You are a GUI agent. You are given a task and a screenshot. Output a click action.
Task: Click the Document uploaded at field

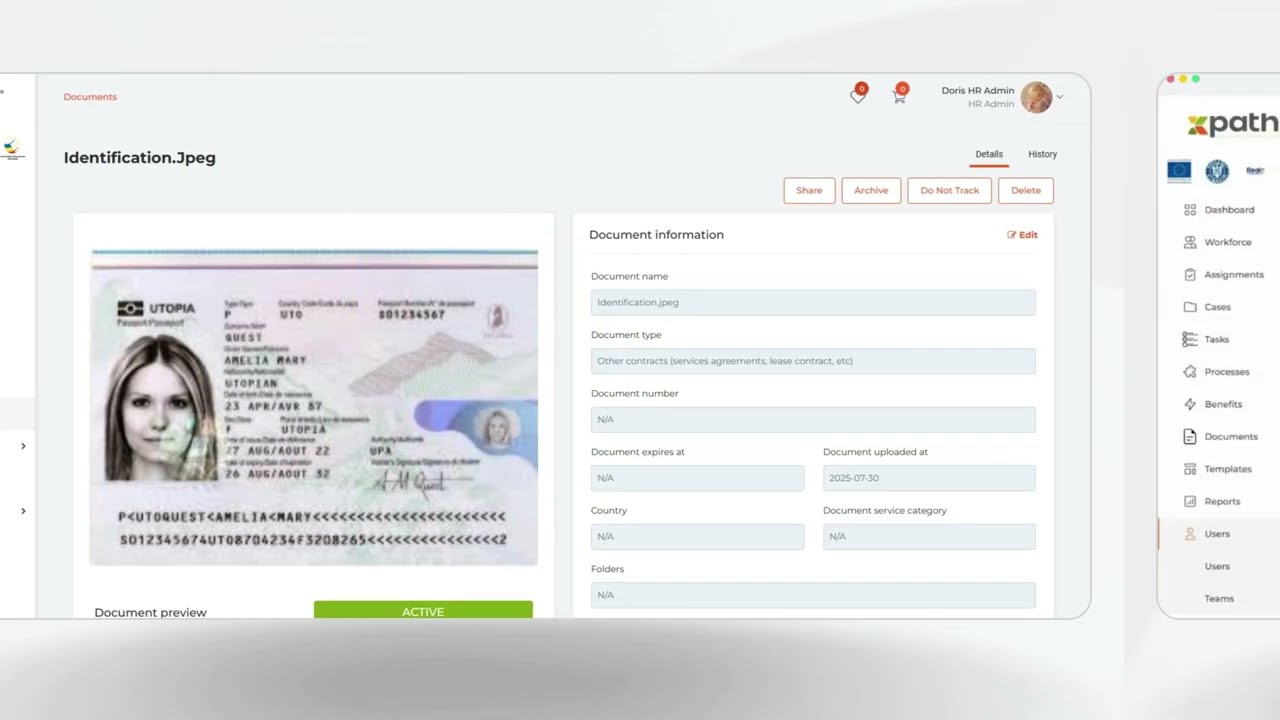(x=929, y=478)
